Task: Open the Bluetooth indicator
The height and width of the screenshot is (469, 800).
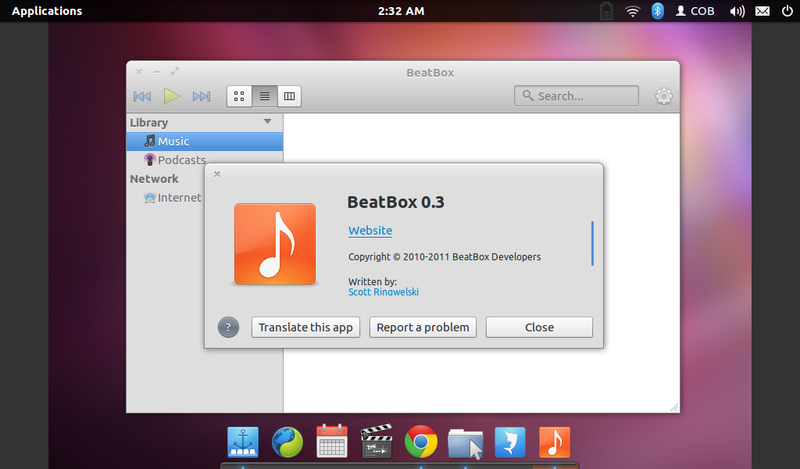Action: pos(658,11)
